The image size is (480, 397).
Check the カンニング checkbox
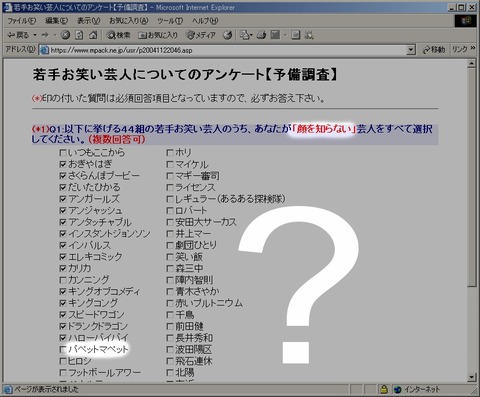tap(63, 280)
